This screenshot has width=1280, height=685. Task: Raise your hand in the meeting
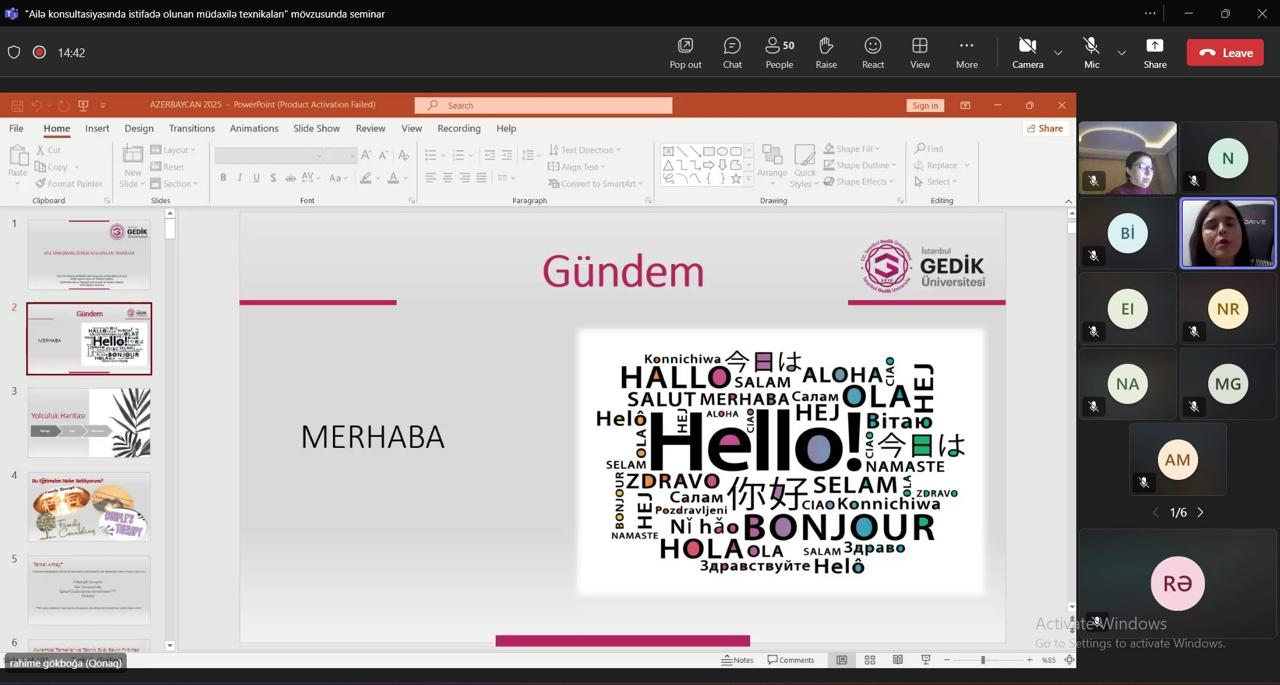click(x=826, y=52)
